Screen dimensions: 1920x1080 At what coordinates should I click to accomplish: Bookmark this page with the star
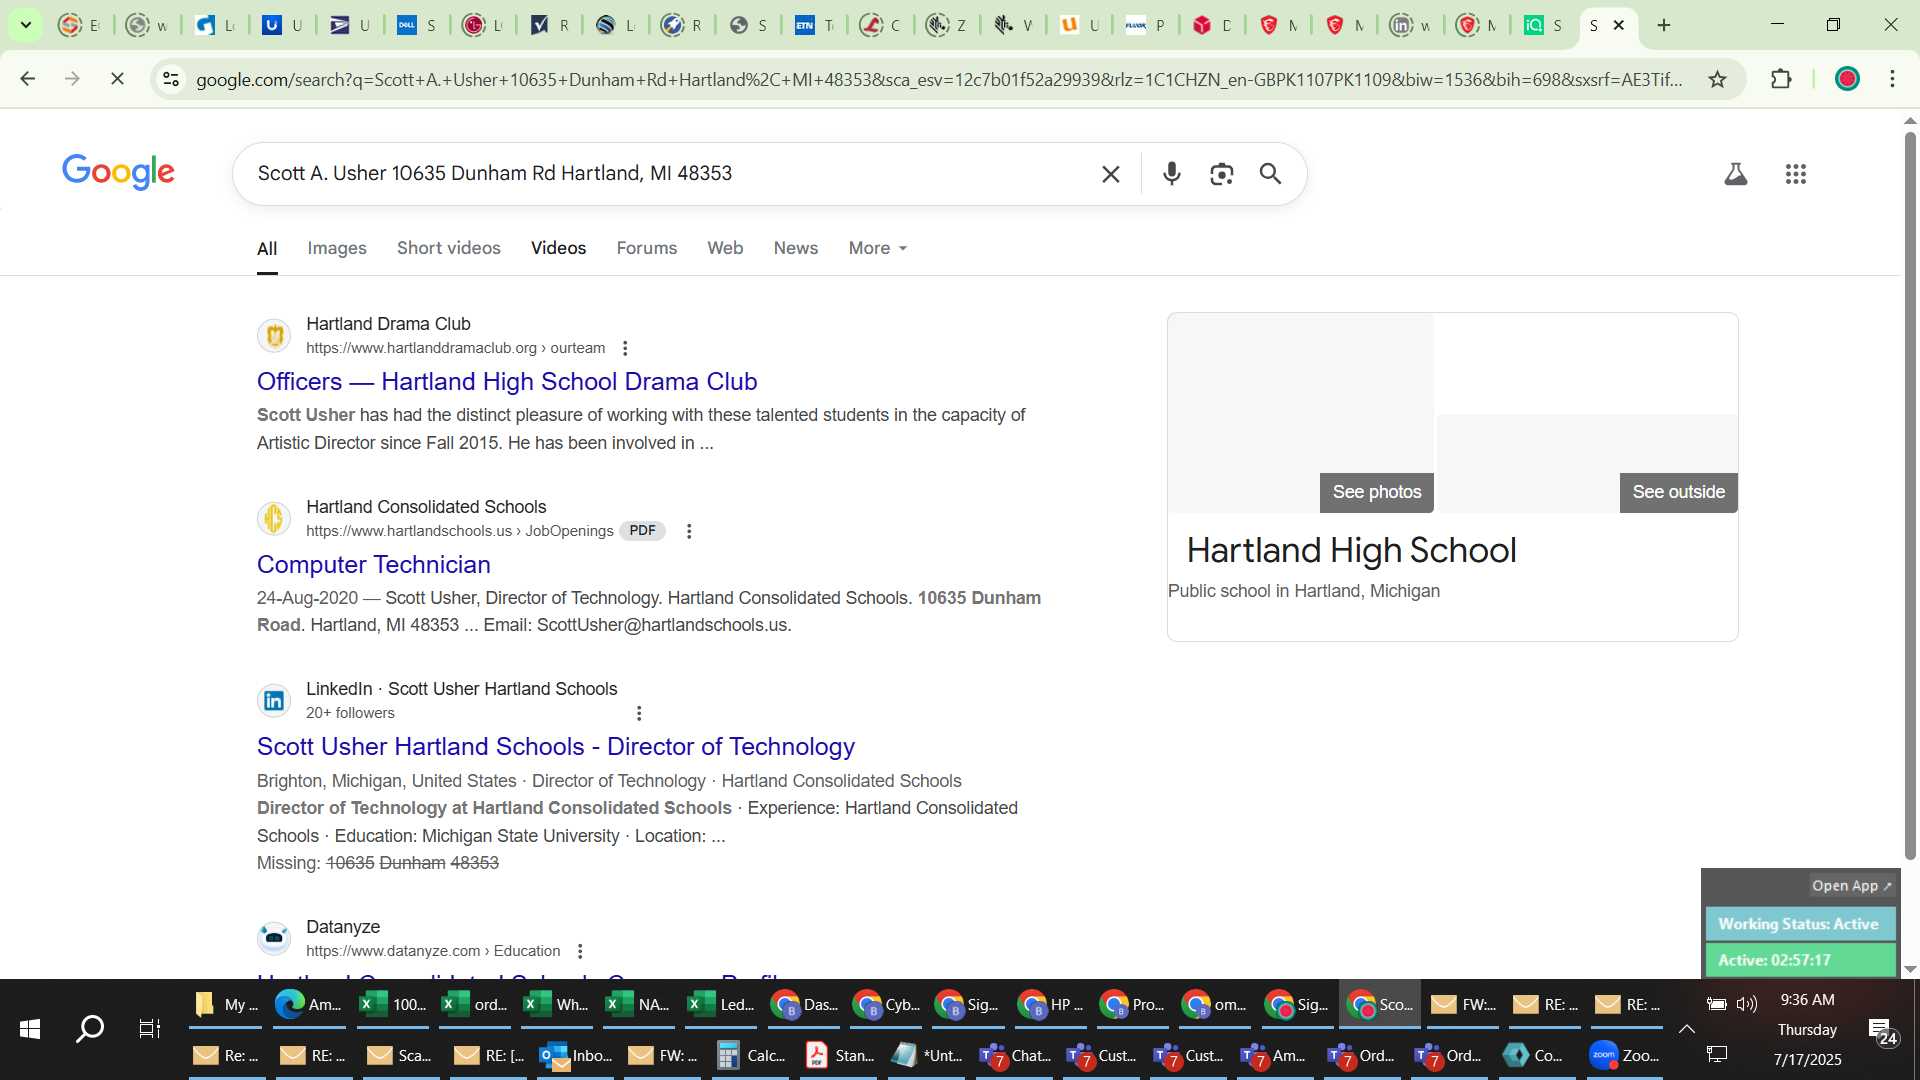1717,79
